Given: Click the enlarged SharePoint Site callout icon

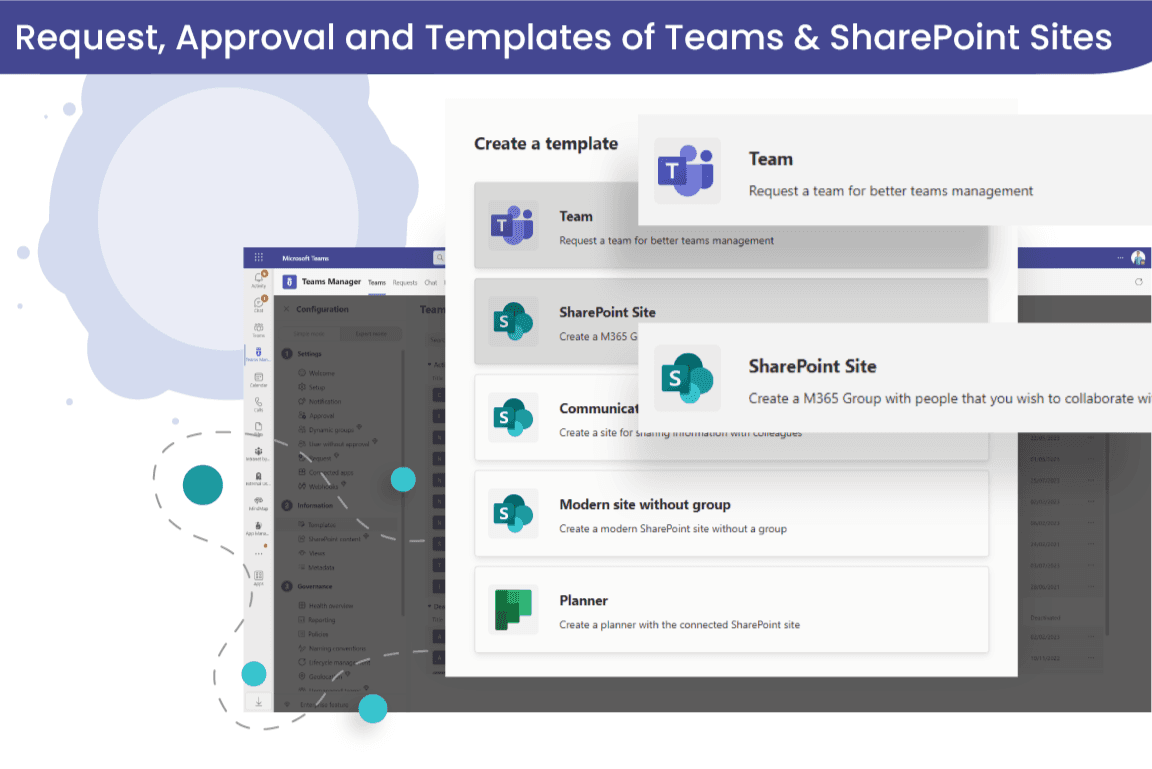Looking at the screenshot, I should (x=686, y=378).
